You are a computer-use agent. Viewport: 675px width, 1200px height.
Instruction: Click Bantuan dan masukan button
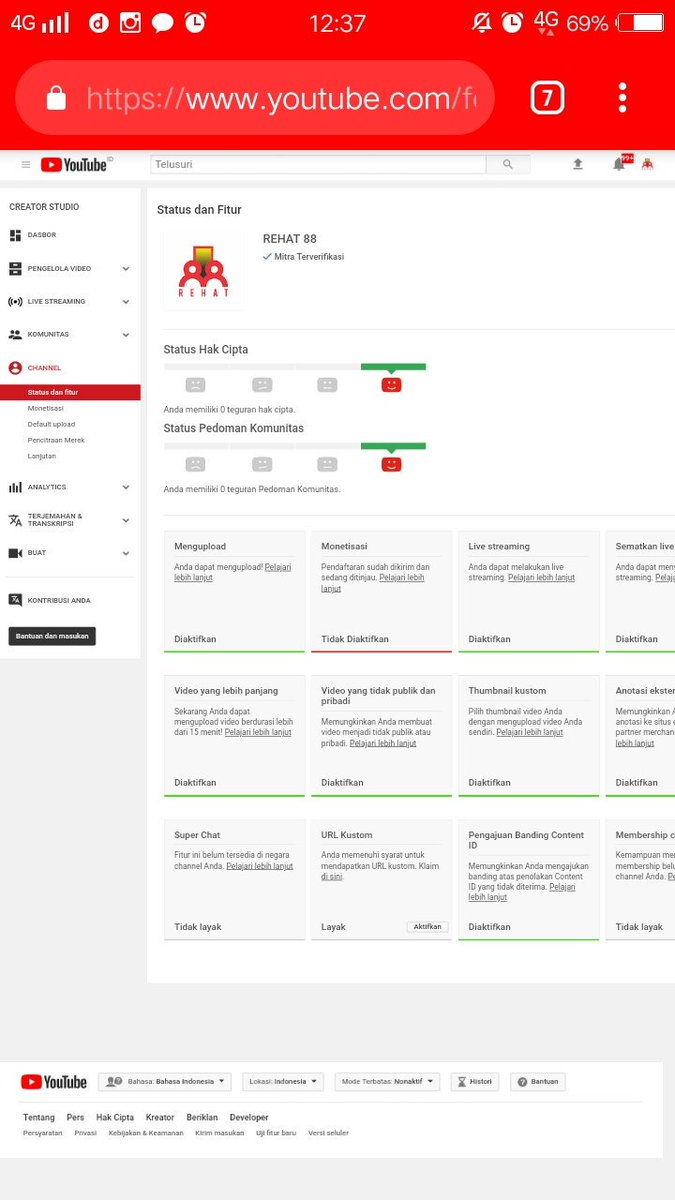(52, 636)
